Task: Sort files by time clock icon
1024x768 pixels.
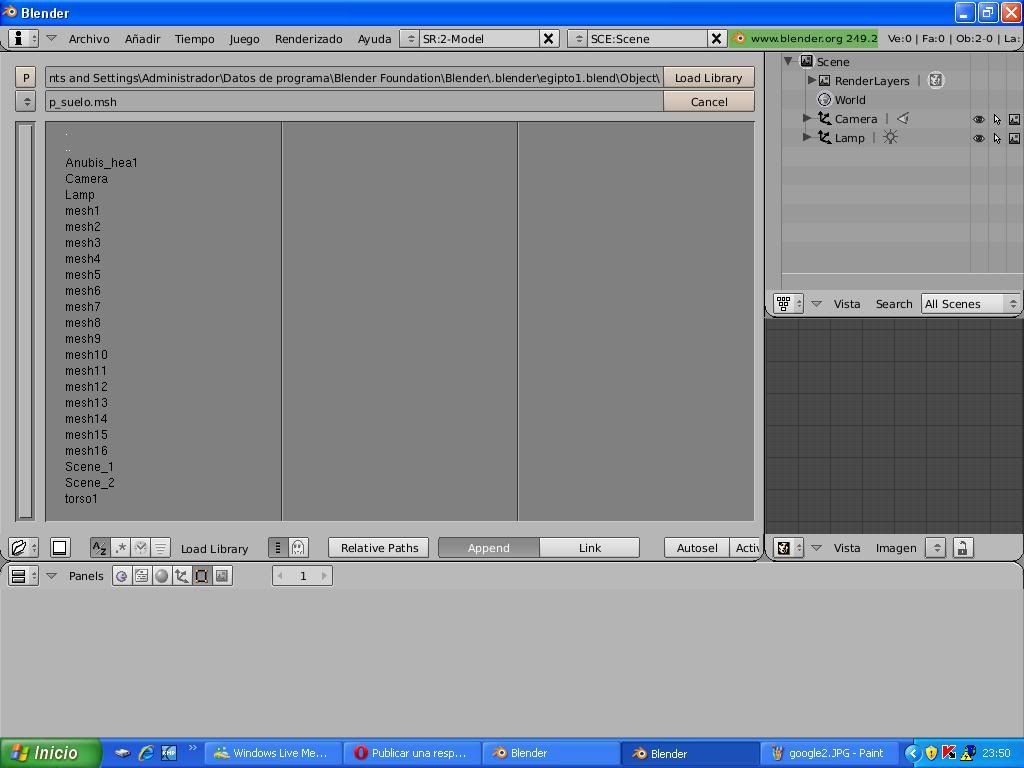Action: (x=140, y=547)
